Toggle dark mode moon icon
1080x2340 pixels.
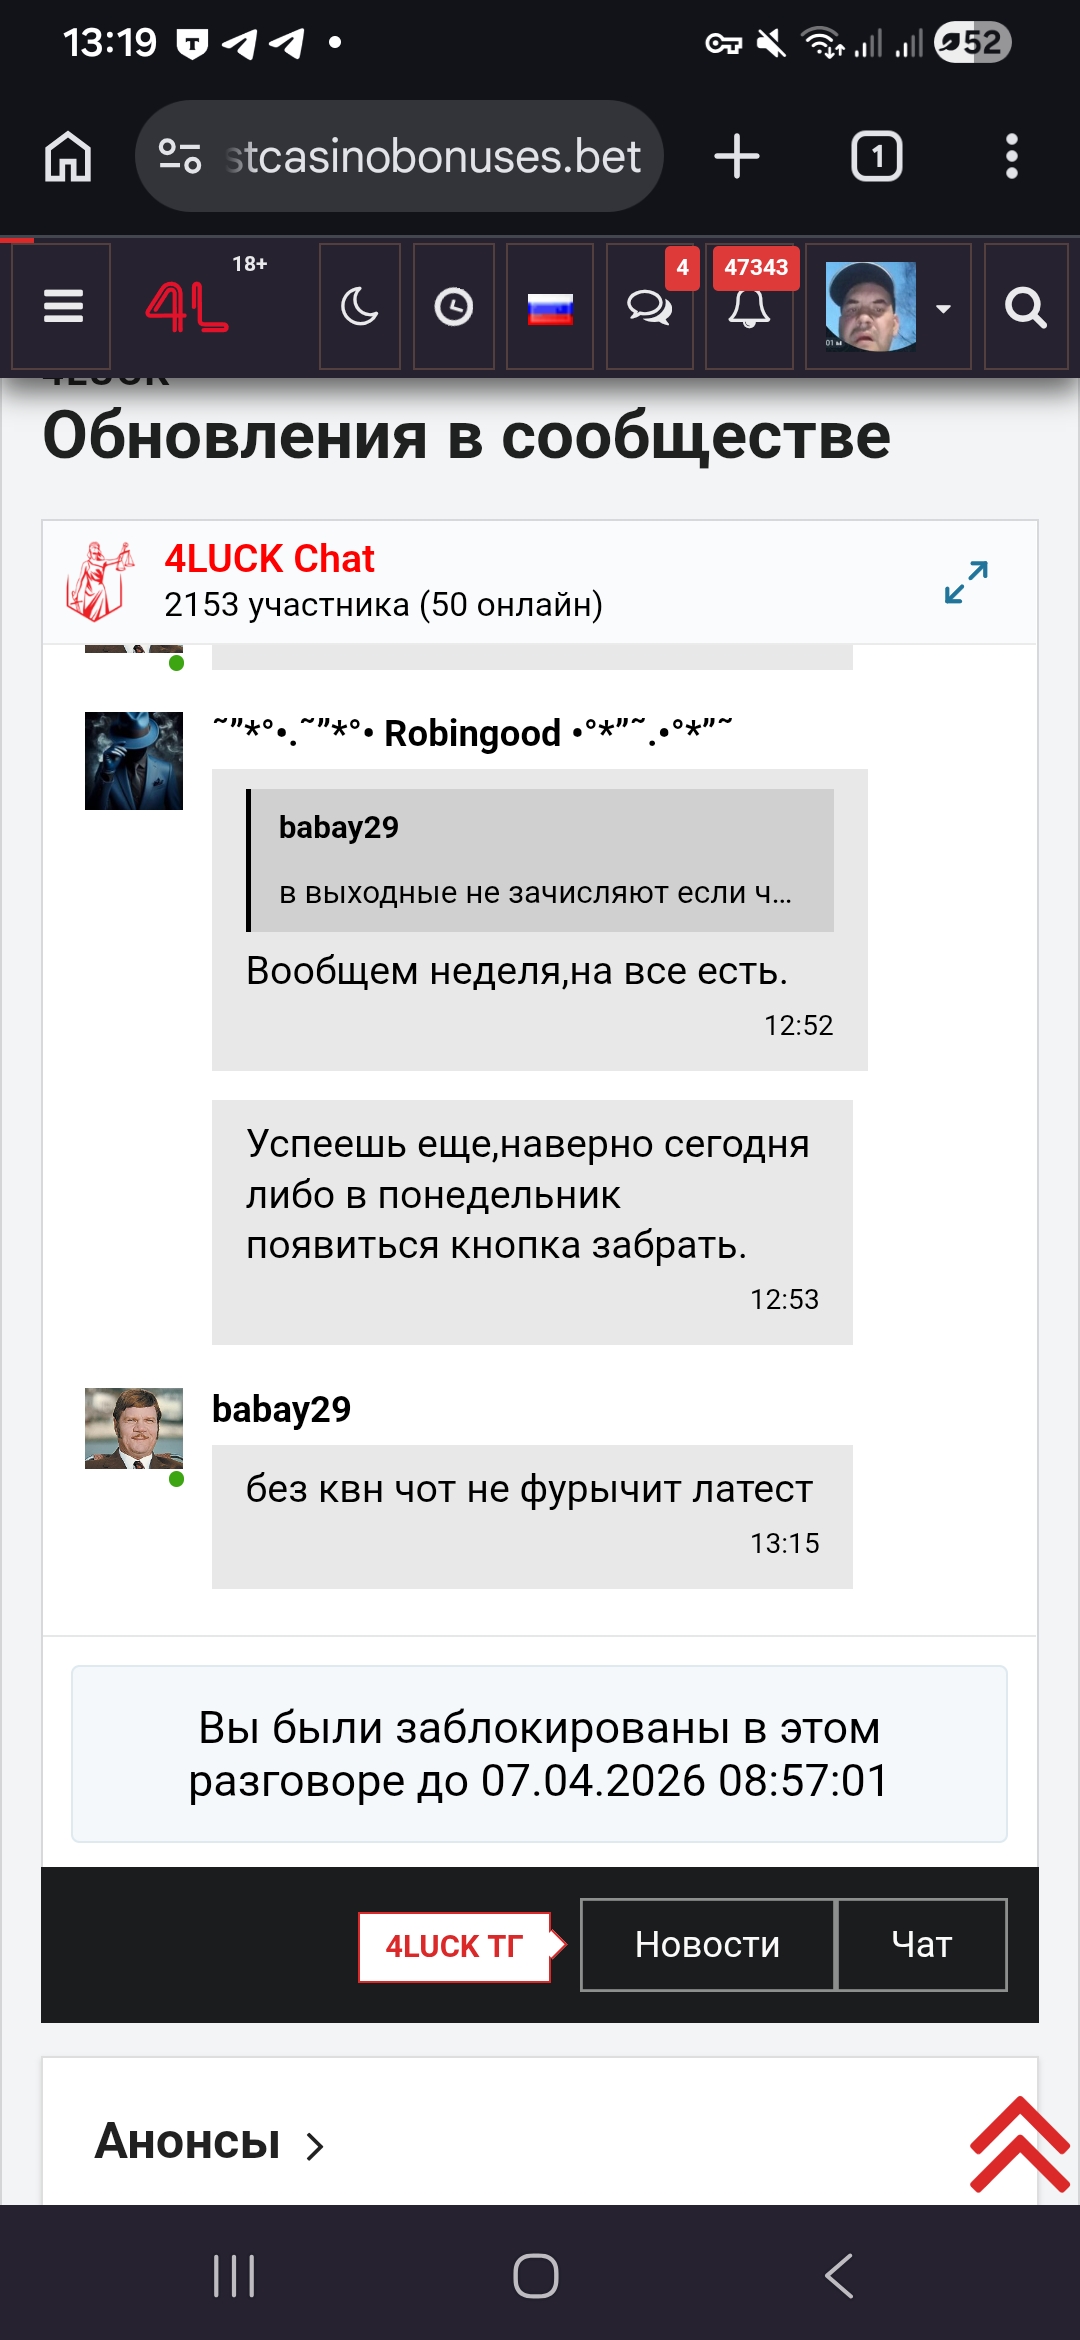360,307
